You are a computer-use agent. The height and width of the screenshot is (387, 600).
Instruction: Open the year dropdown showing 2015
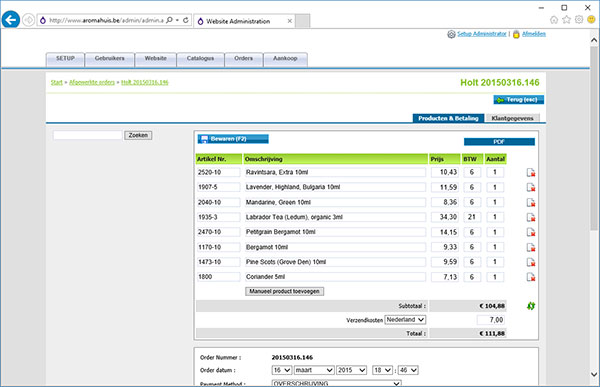coord(352,370)
